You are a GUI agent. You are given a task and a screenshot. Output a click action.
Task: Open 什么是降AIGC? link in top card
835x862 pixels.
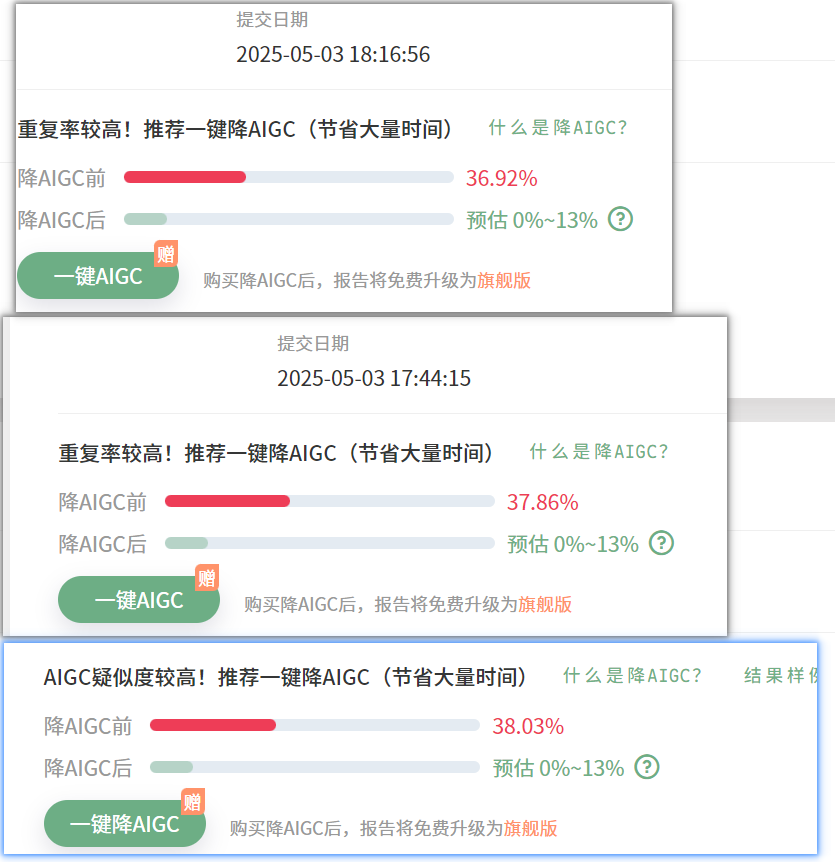coord(557,128)
